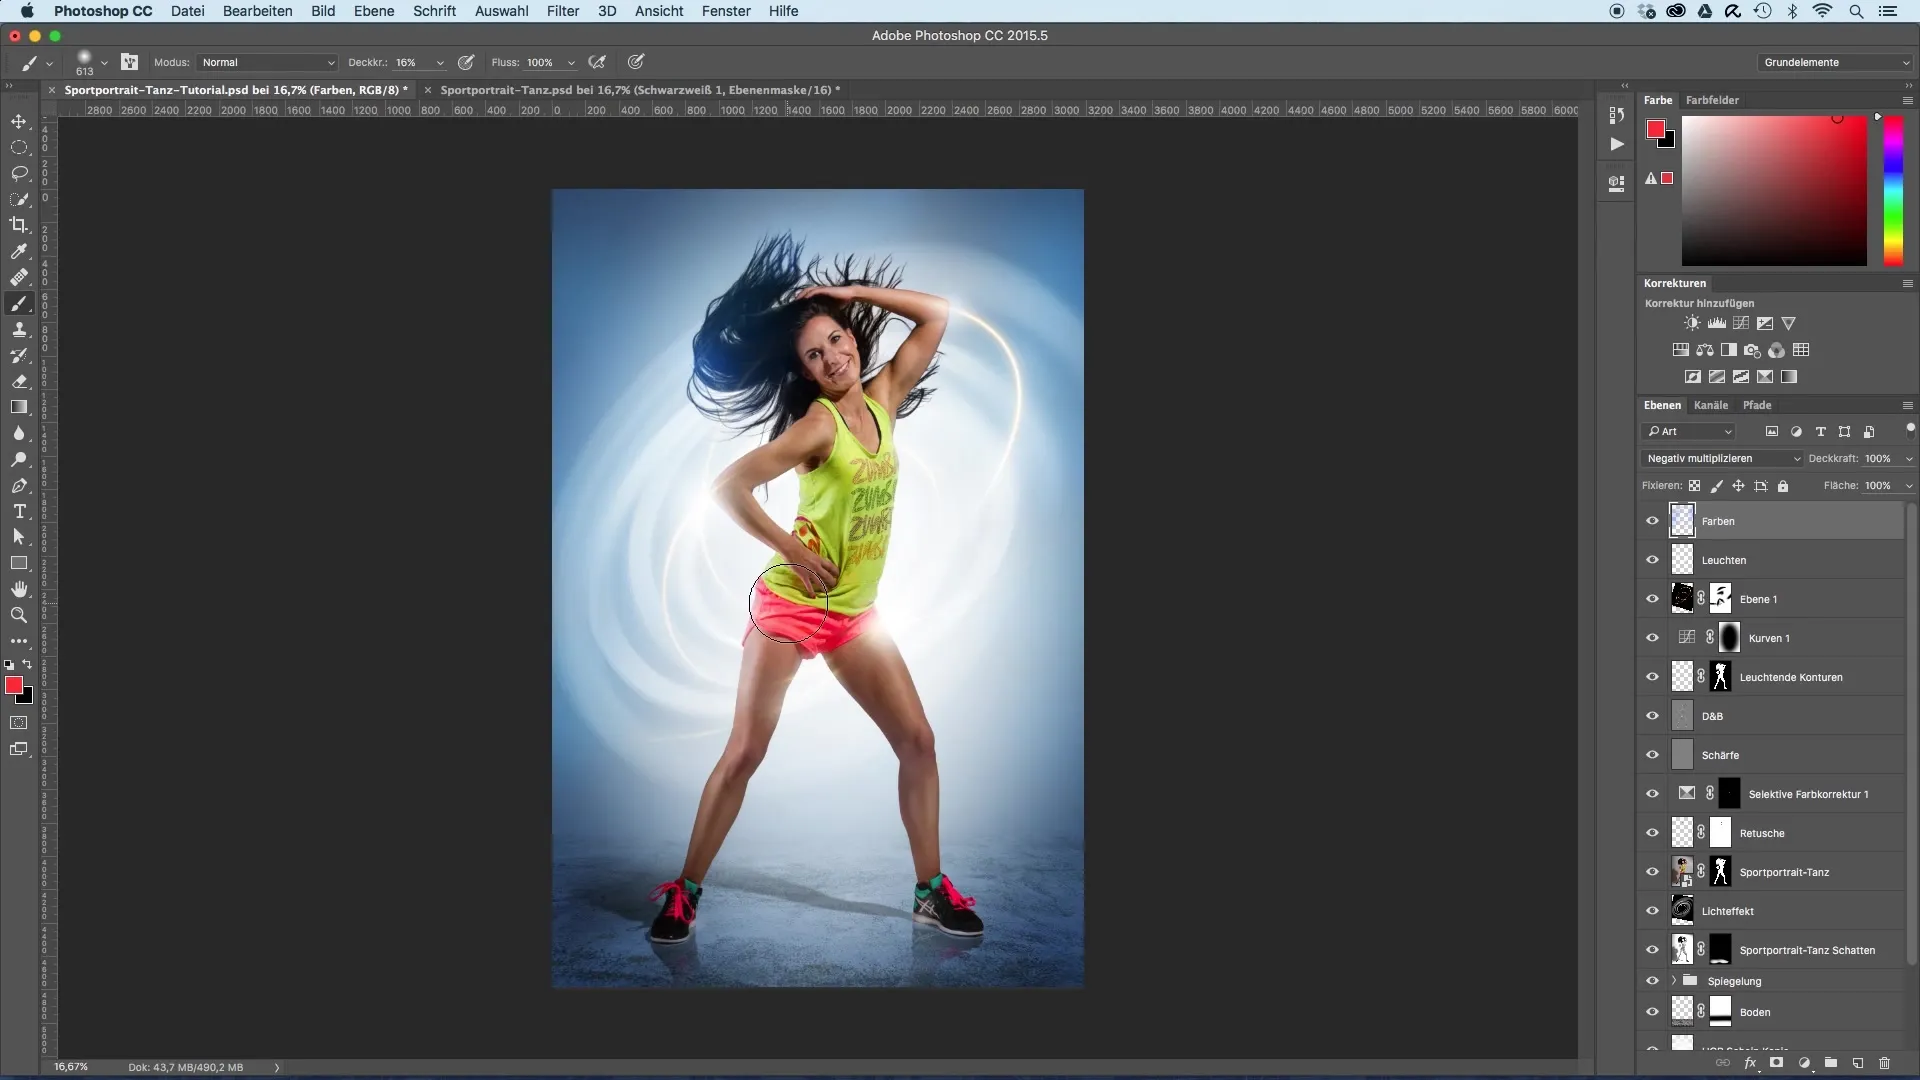Hide the Leuchten layer

pos(1652,559)
